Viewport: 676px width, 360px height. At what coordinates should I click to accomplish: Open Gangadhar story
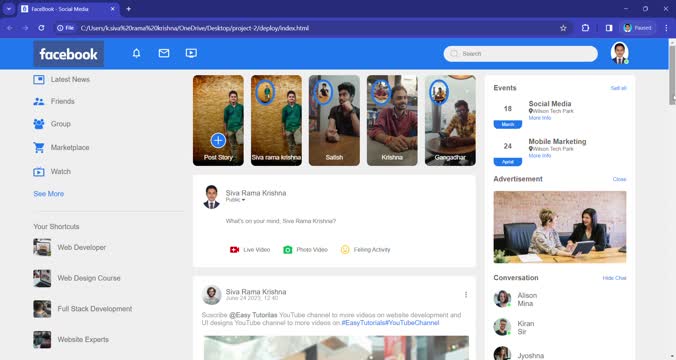[x=450, y=120]
